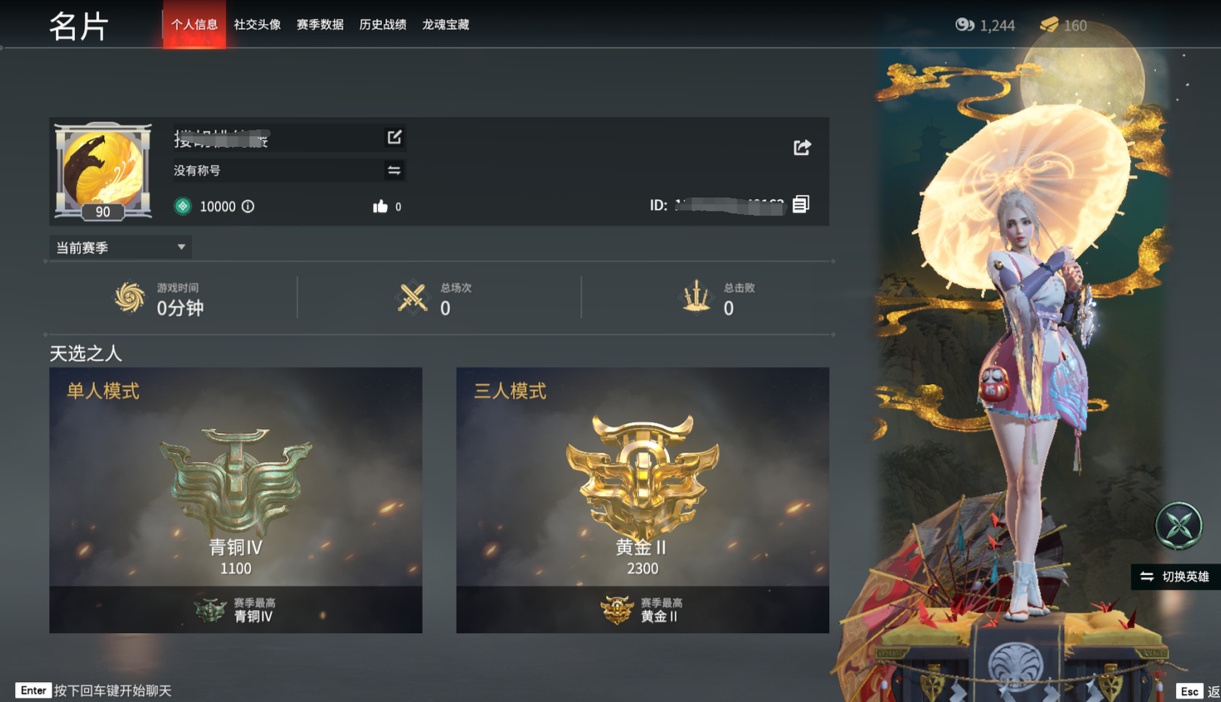
Task: Click the gold ingot currency icon
Action: [1049, 25]
